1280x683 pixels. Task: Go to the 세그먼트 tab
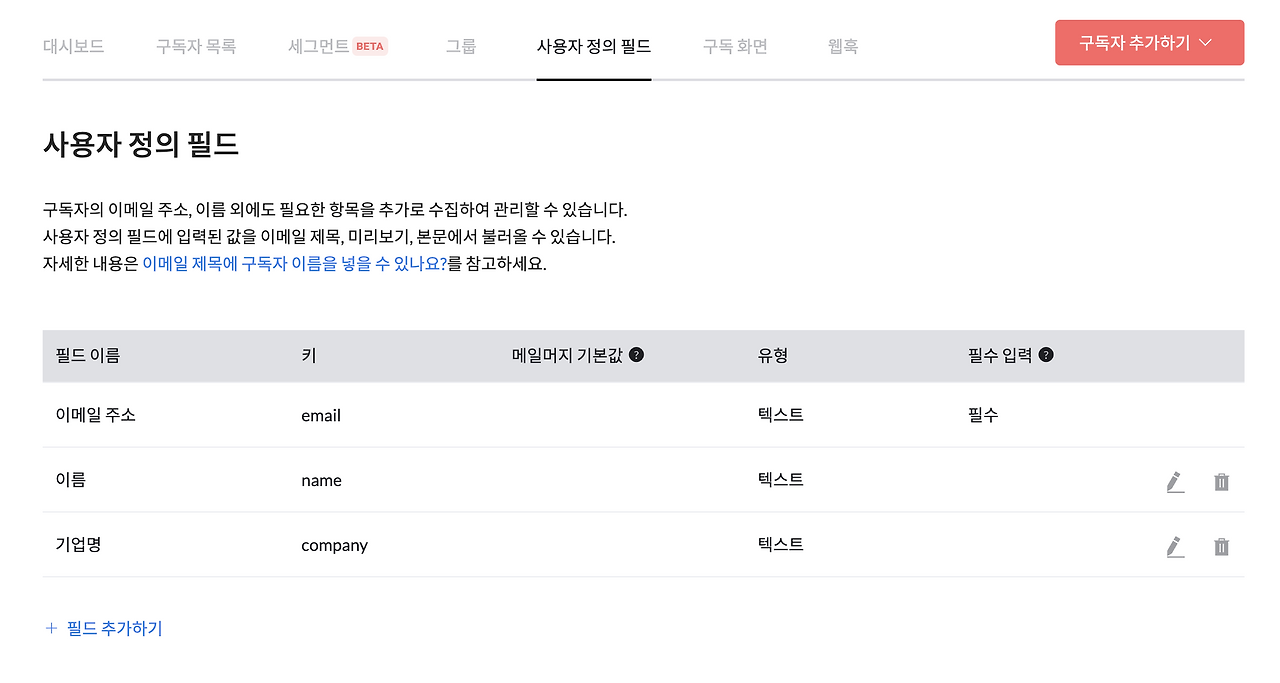318,45
